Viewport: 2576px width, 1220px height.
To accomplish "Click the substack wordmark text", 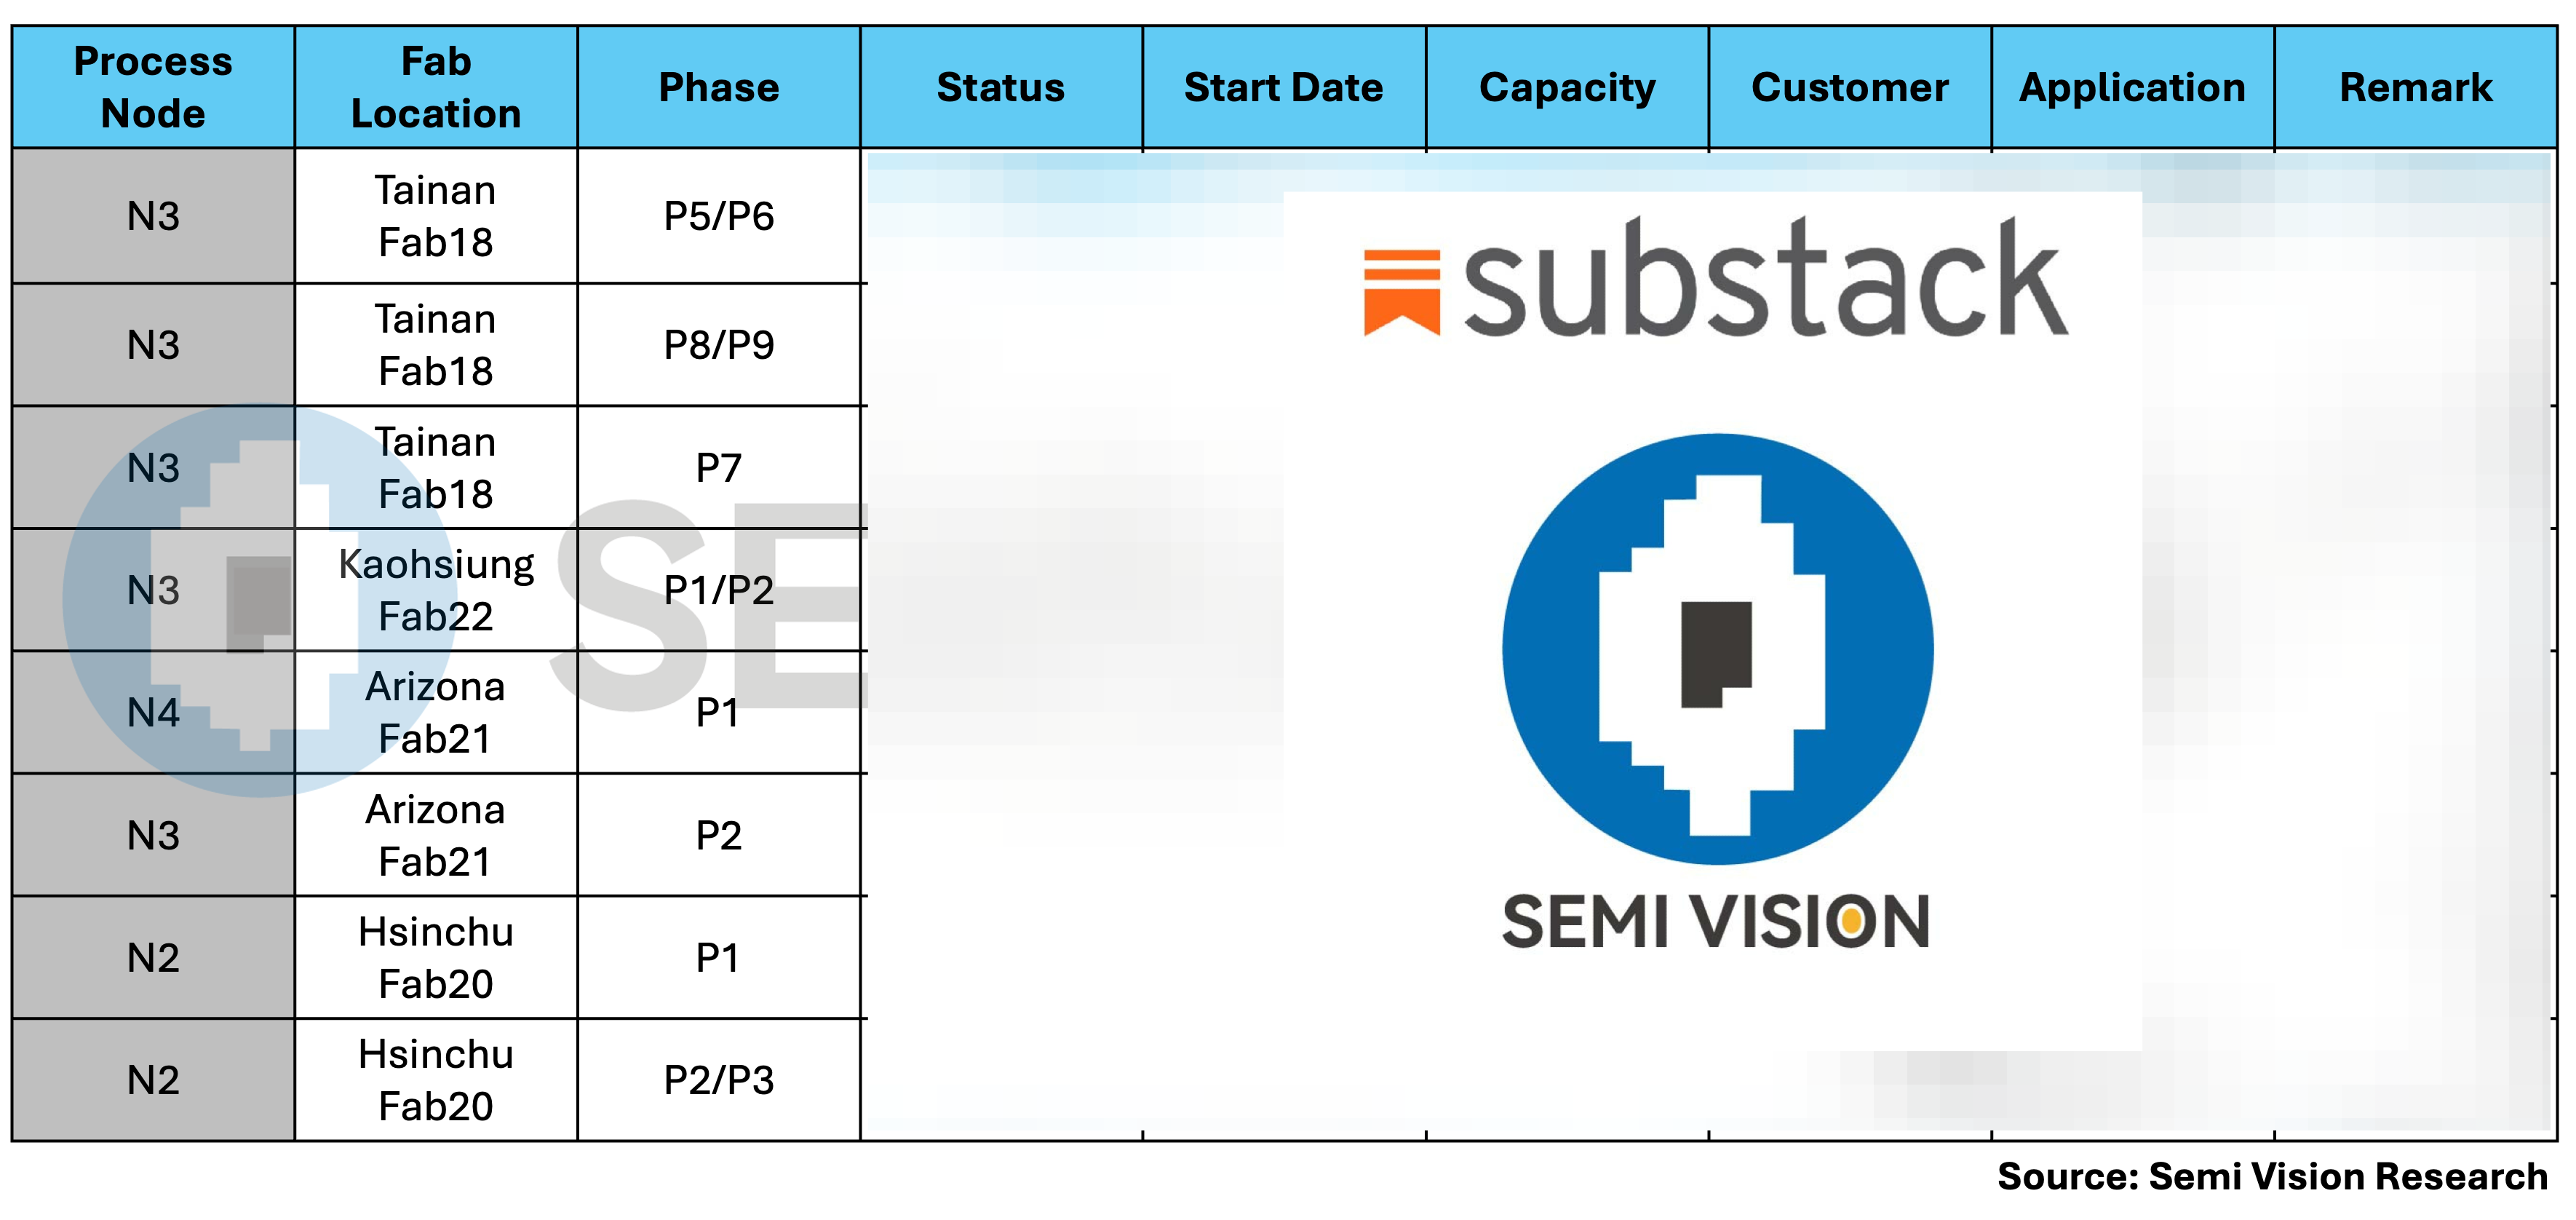I will point(1765,280).
